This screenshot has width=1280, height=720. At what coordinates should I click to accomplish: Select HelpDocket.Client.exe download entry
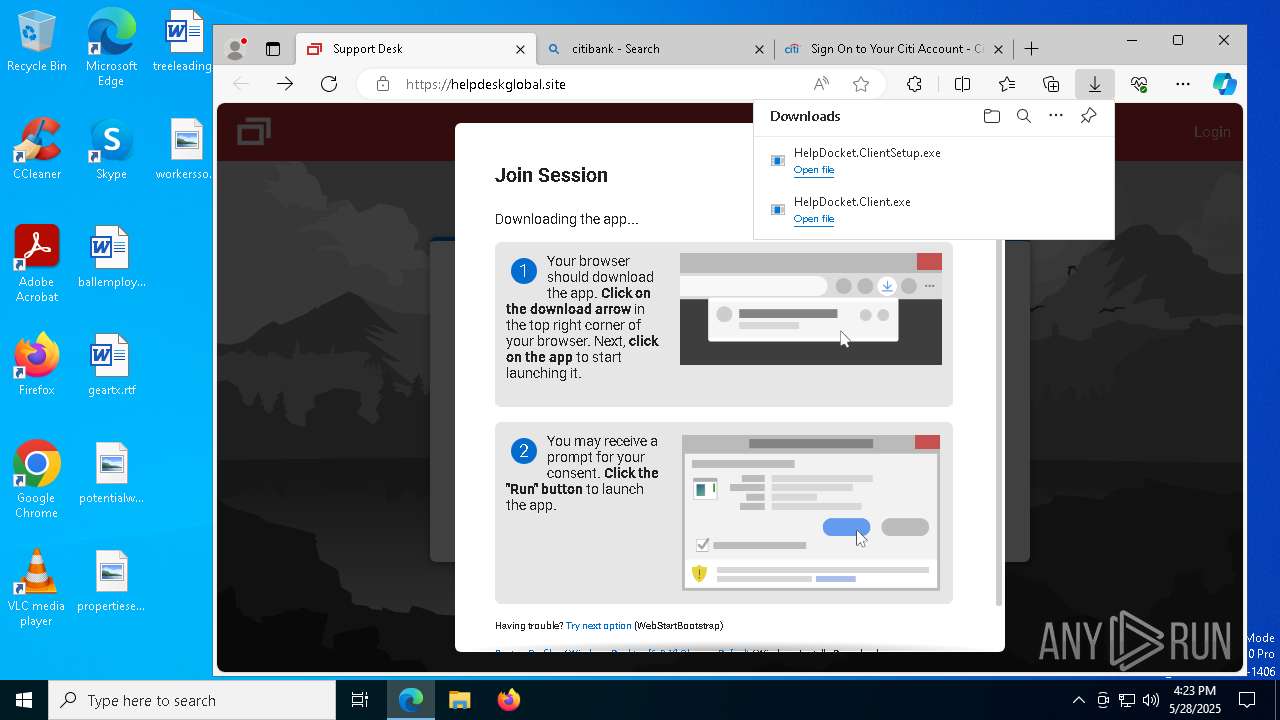pyautogui.click(x=933, y=209)
